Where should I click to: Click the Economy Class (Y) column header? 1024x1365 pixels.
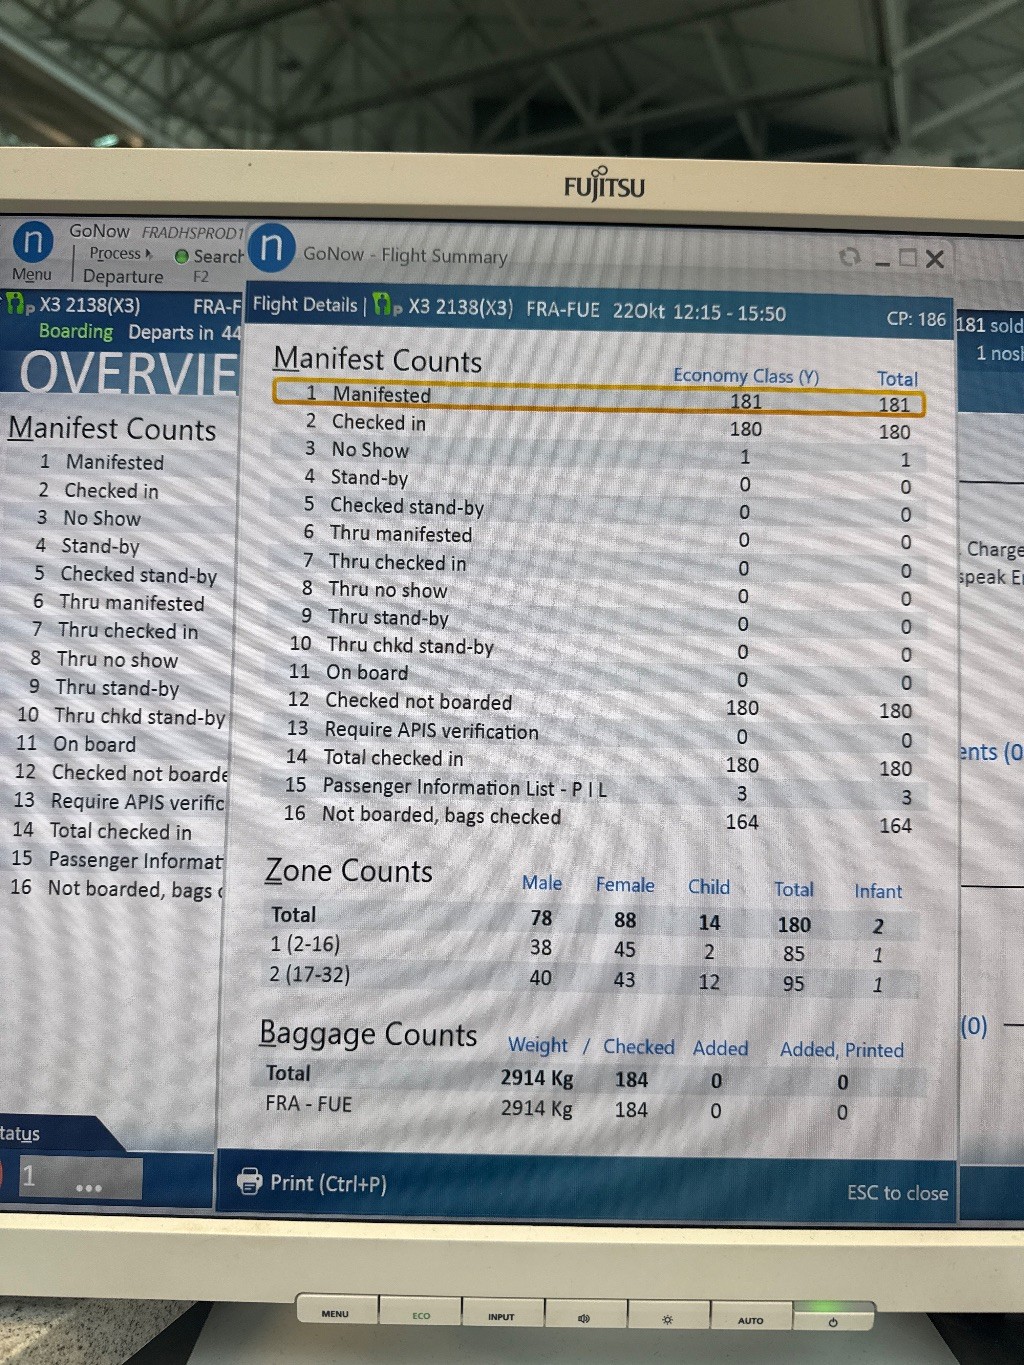coord(745,376)
